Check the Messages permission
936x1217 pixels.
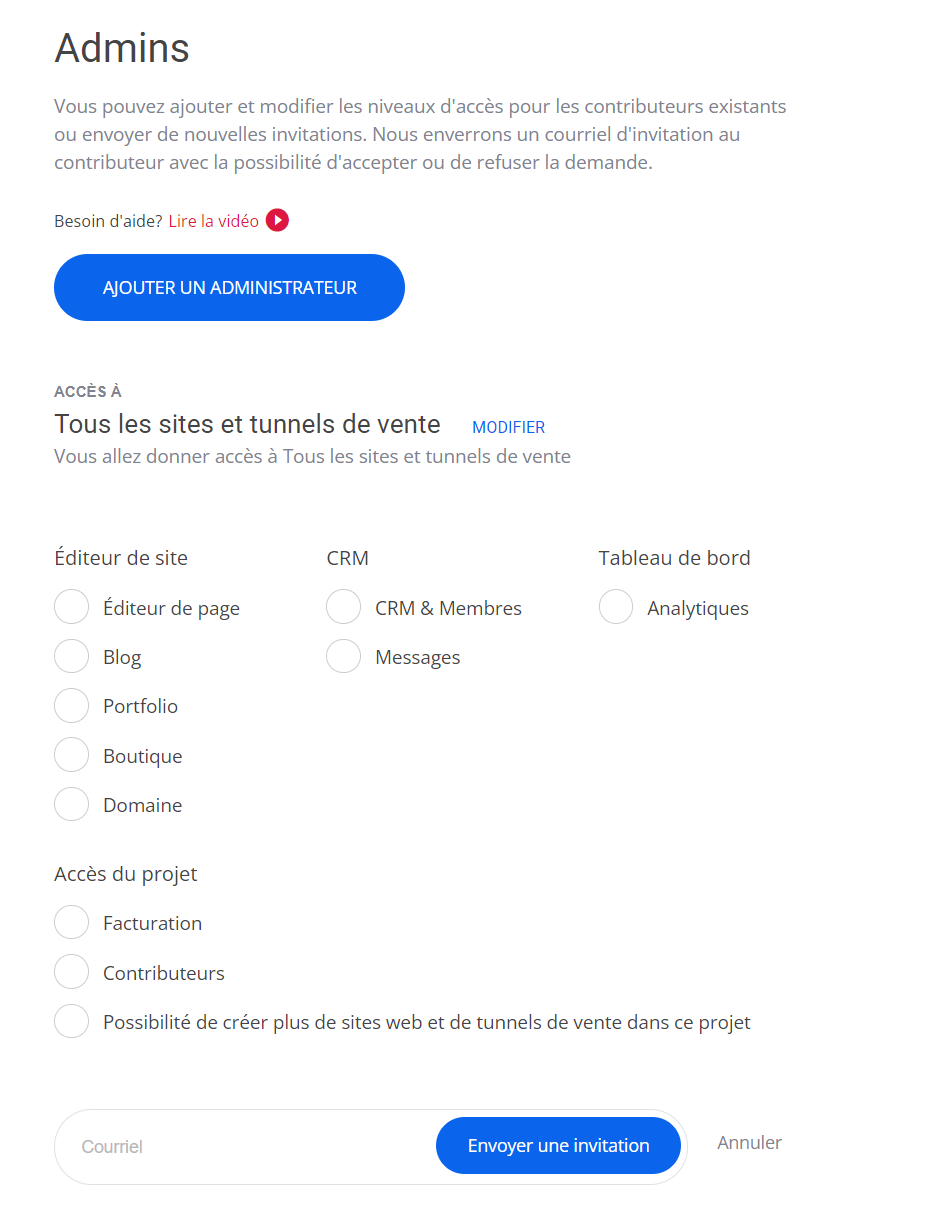pos(343,657)
